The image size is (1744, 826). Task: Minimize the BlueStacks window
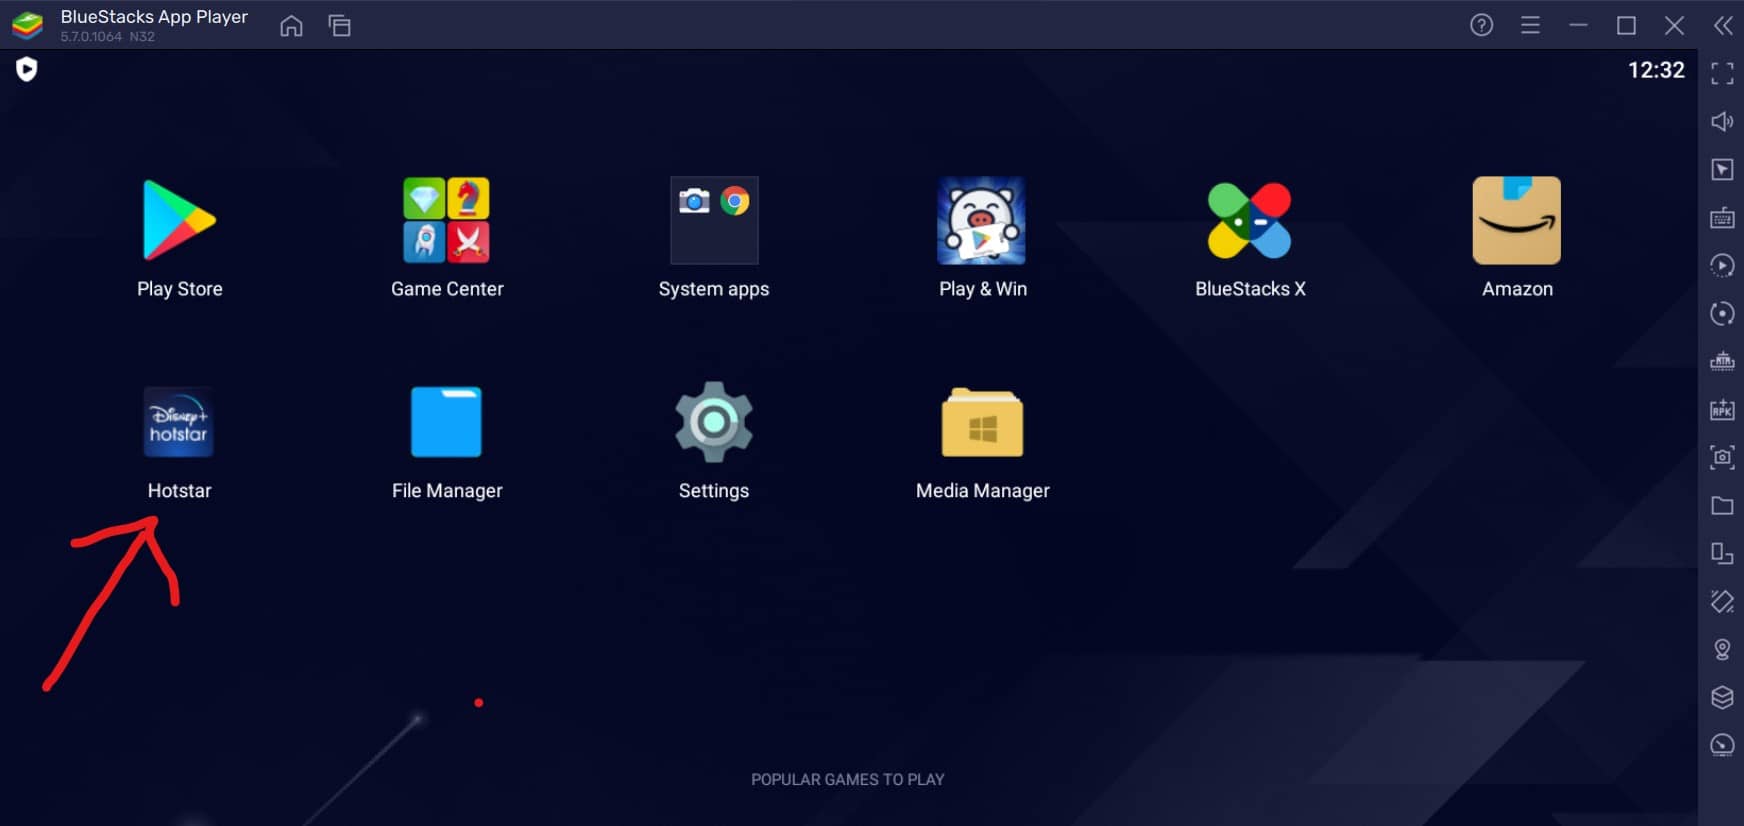pyautogui.click(x=1579, y=25)
